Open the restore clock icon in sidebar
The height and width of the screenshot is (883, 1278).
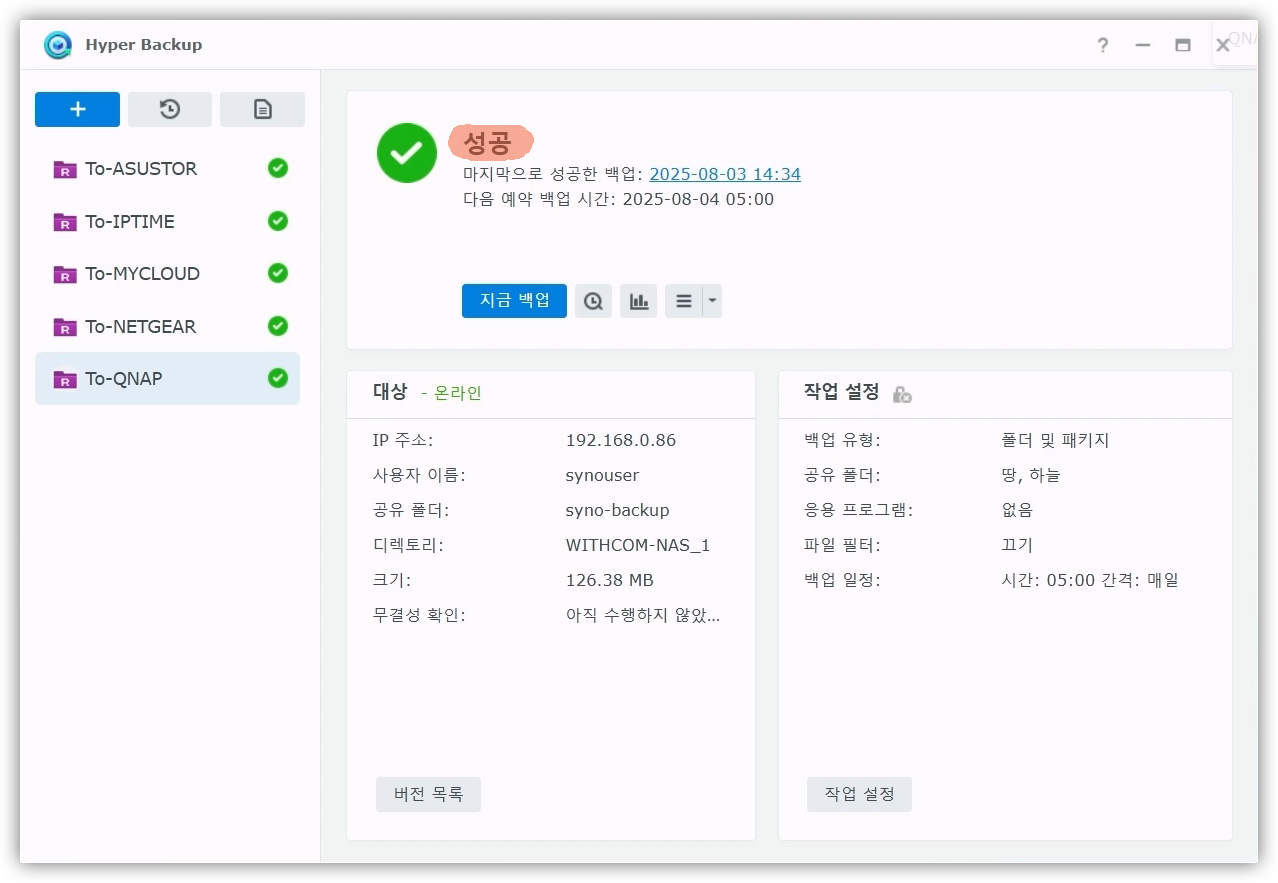point(170,110)
